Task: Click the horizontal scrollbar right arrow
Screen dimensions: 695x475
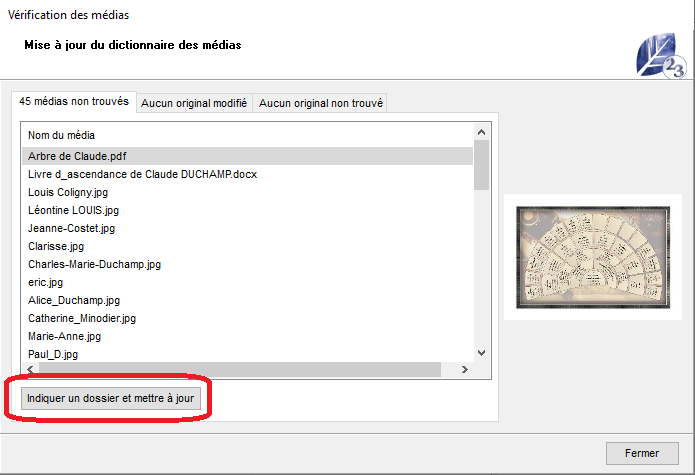Action: coord(465,370)
